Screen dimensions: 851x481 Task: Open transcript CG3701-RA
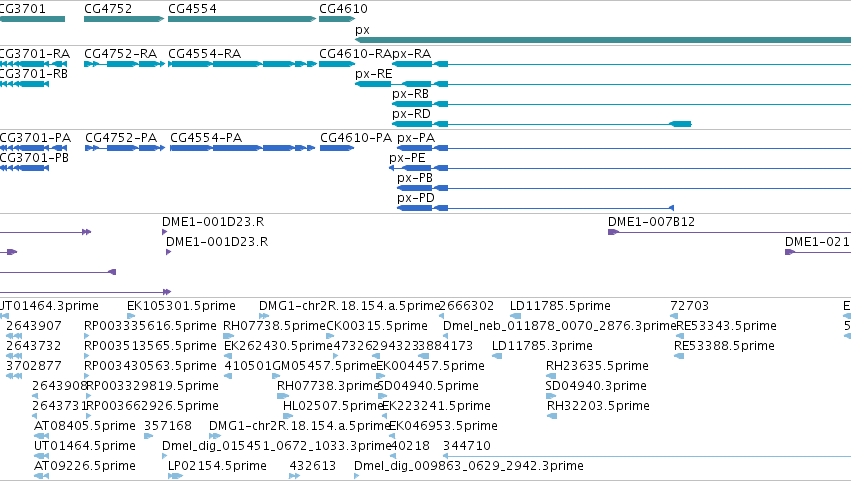[x=35, y=54]
